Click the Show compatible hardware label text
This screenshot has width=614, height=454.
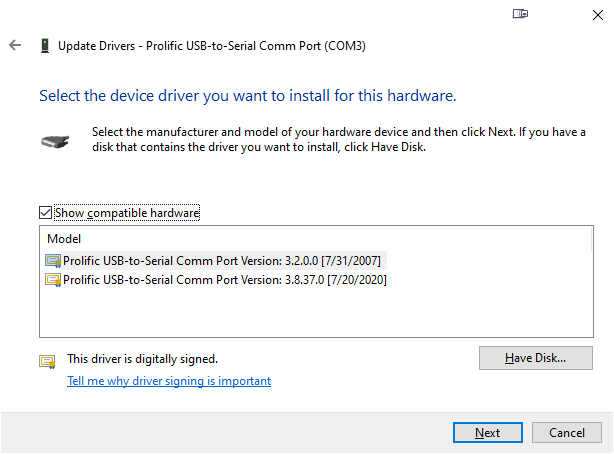click(127, 213)
